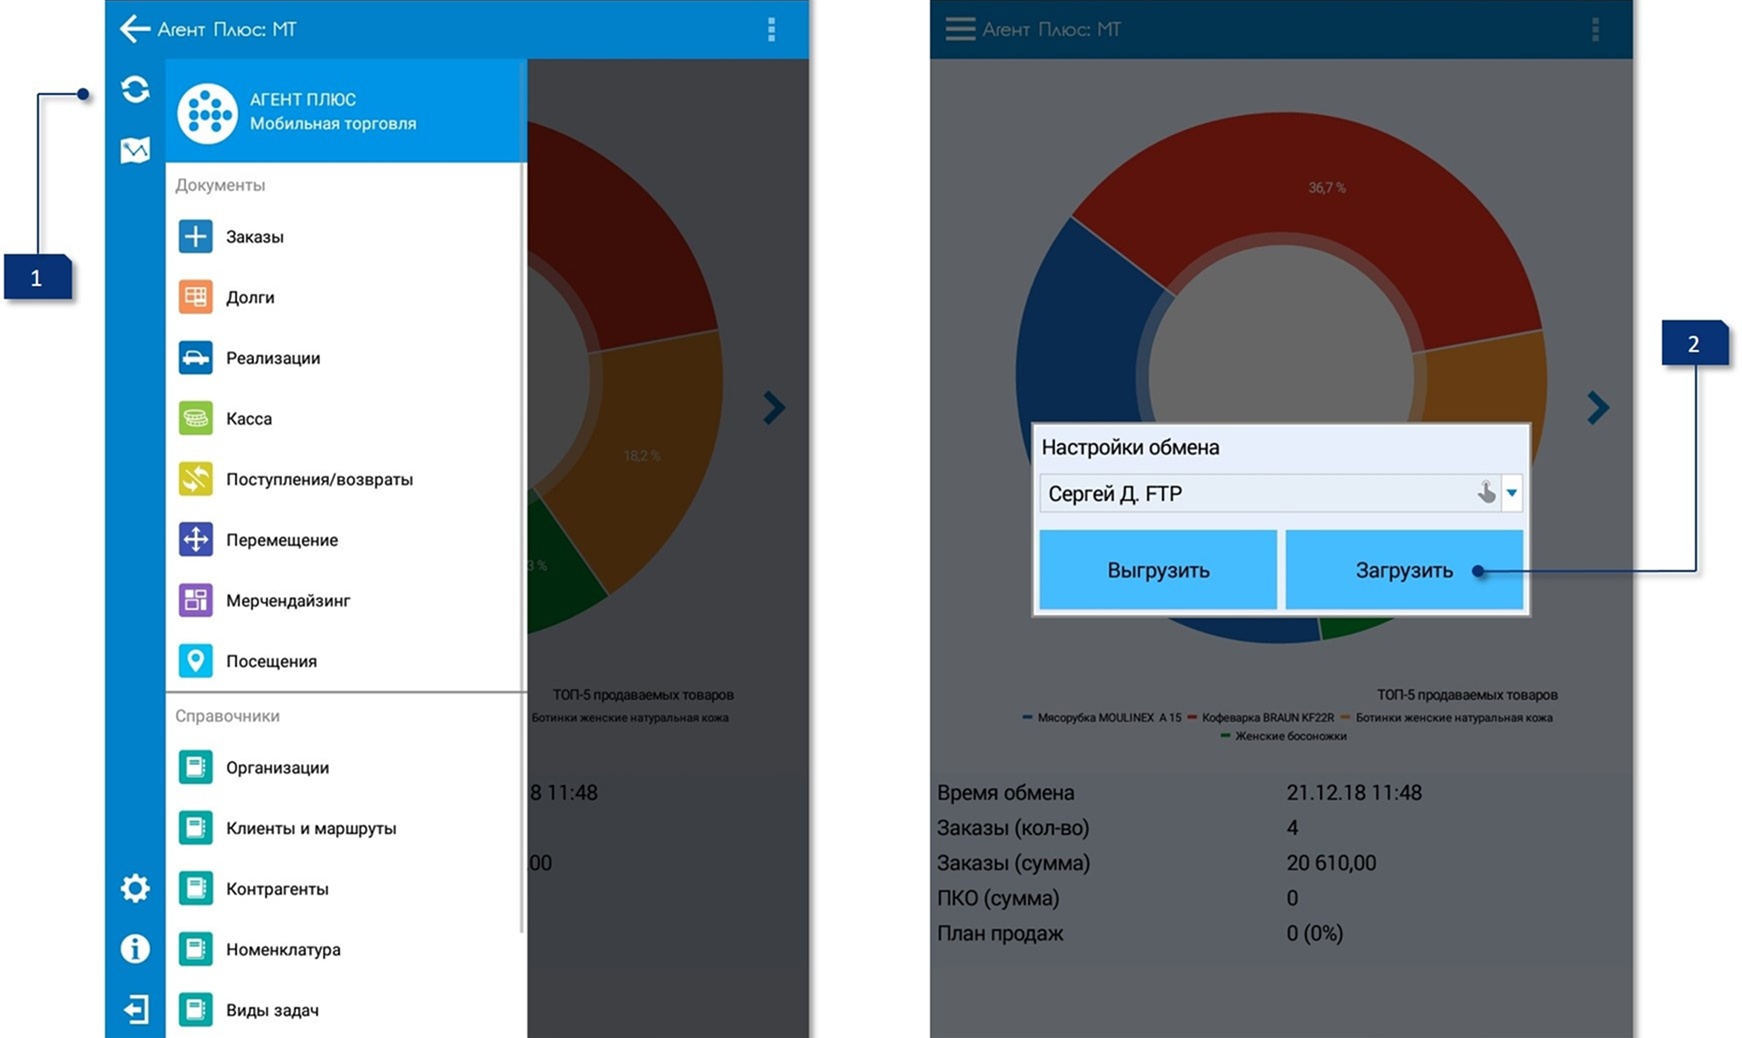The height and width of the screenshot is (1038, 1742).
Task: Open the hamburger menu on right screen
Action: coord(959,29)
